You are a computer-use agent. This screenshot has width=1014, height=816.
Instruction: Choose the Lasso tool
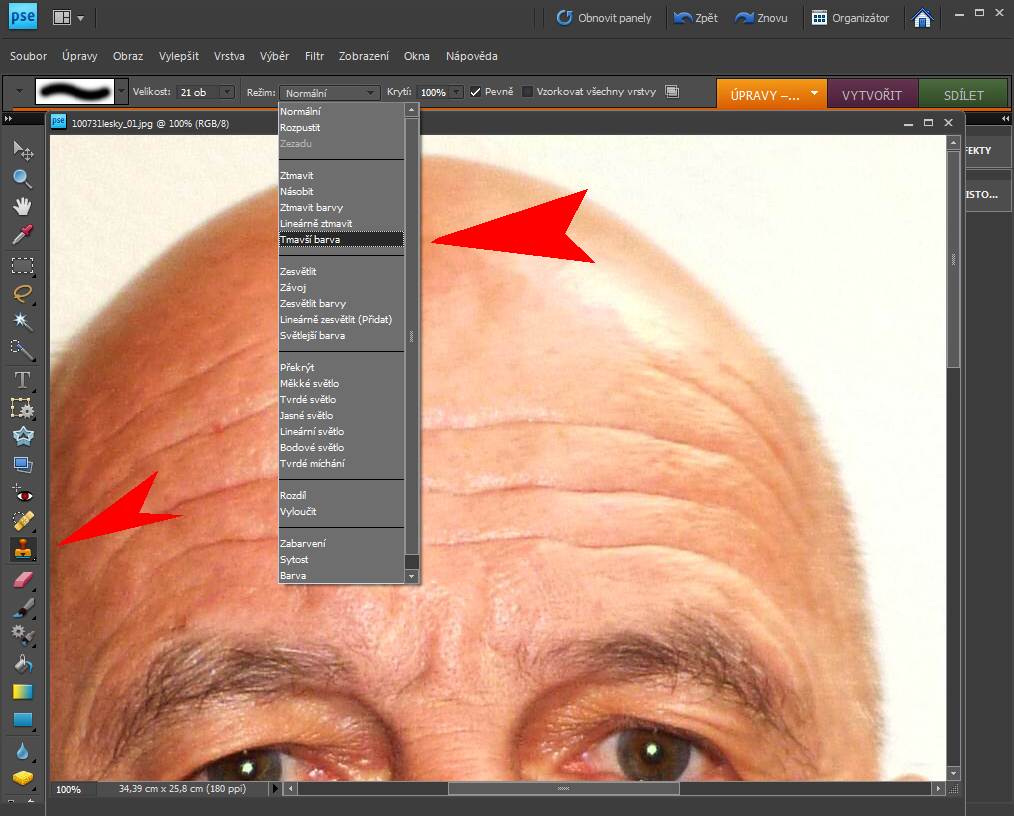[x=22, y=293]
